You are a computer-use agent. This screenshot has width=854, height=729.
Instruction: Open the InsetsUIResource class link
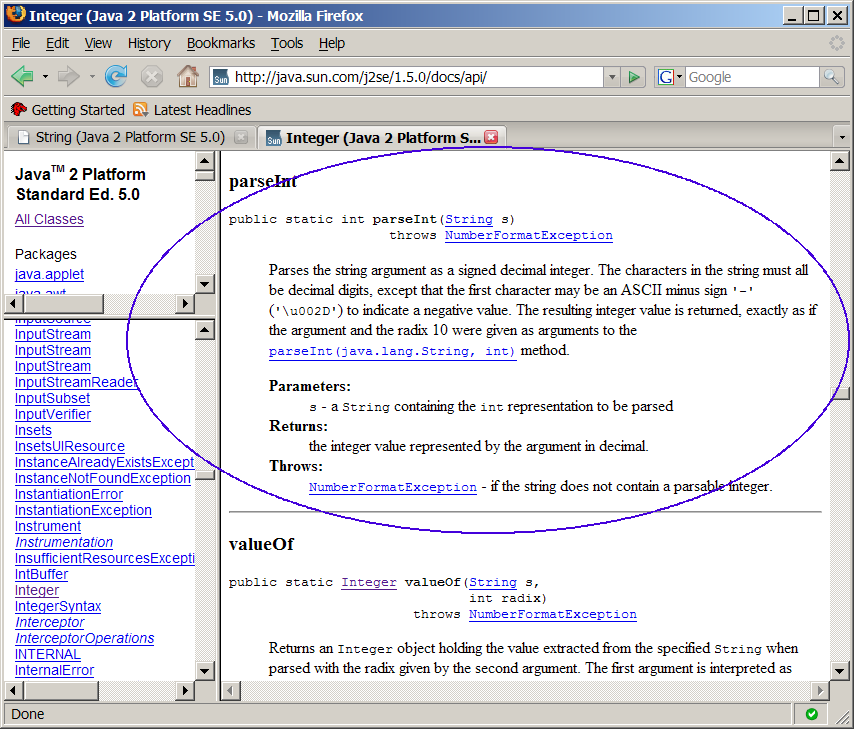70,446
